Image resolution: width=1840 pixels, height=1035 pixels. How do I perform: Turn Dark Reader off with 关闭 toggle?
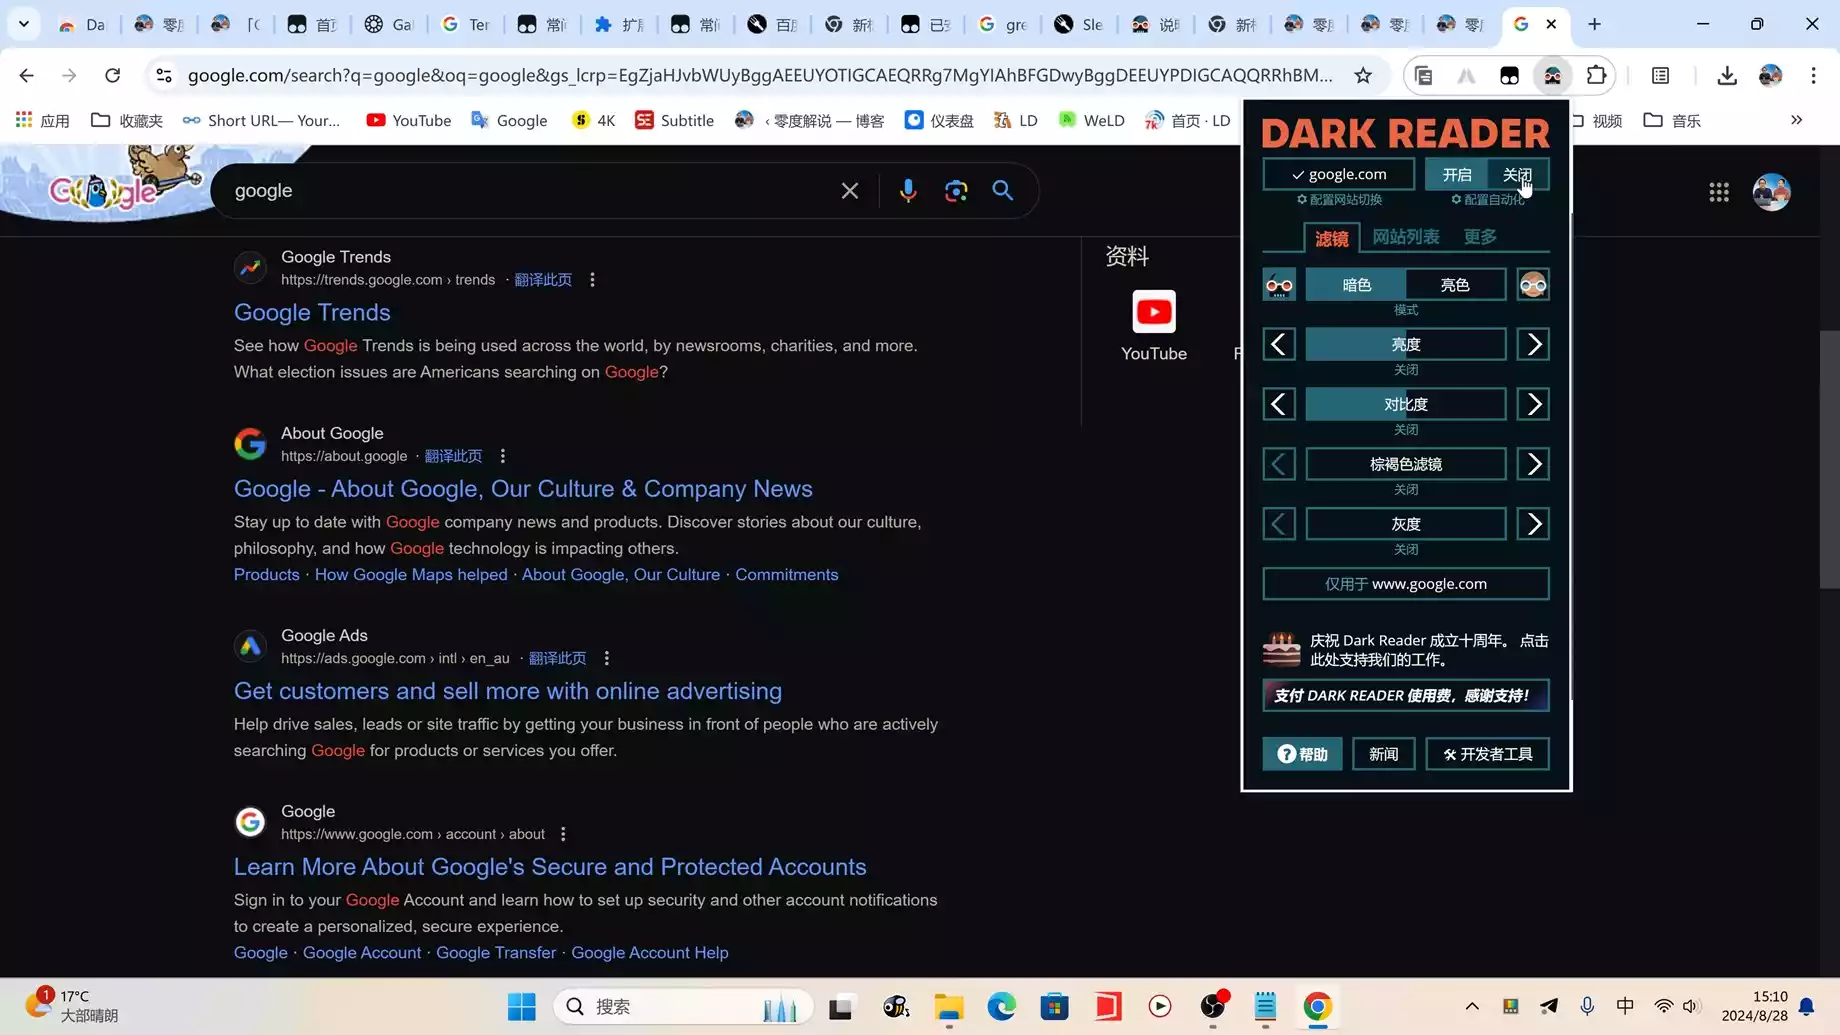click(1517, 174)
